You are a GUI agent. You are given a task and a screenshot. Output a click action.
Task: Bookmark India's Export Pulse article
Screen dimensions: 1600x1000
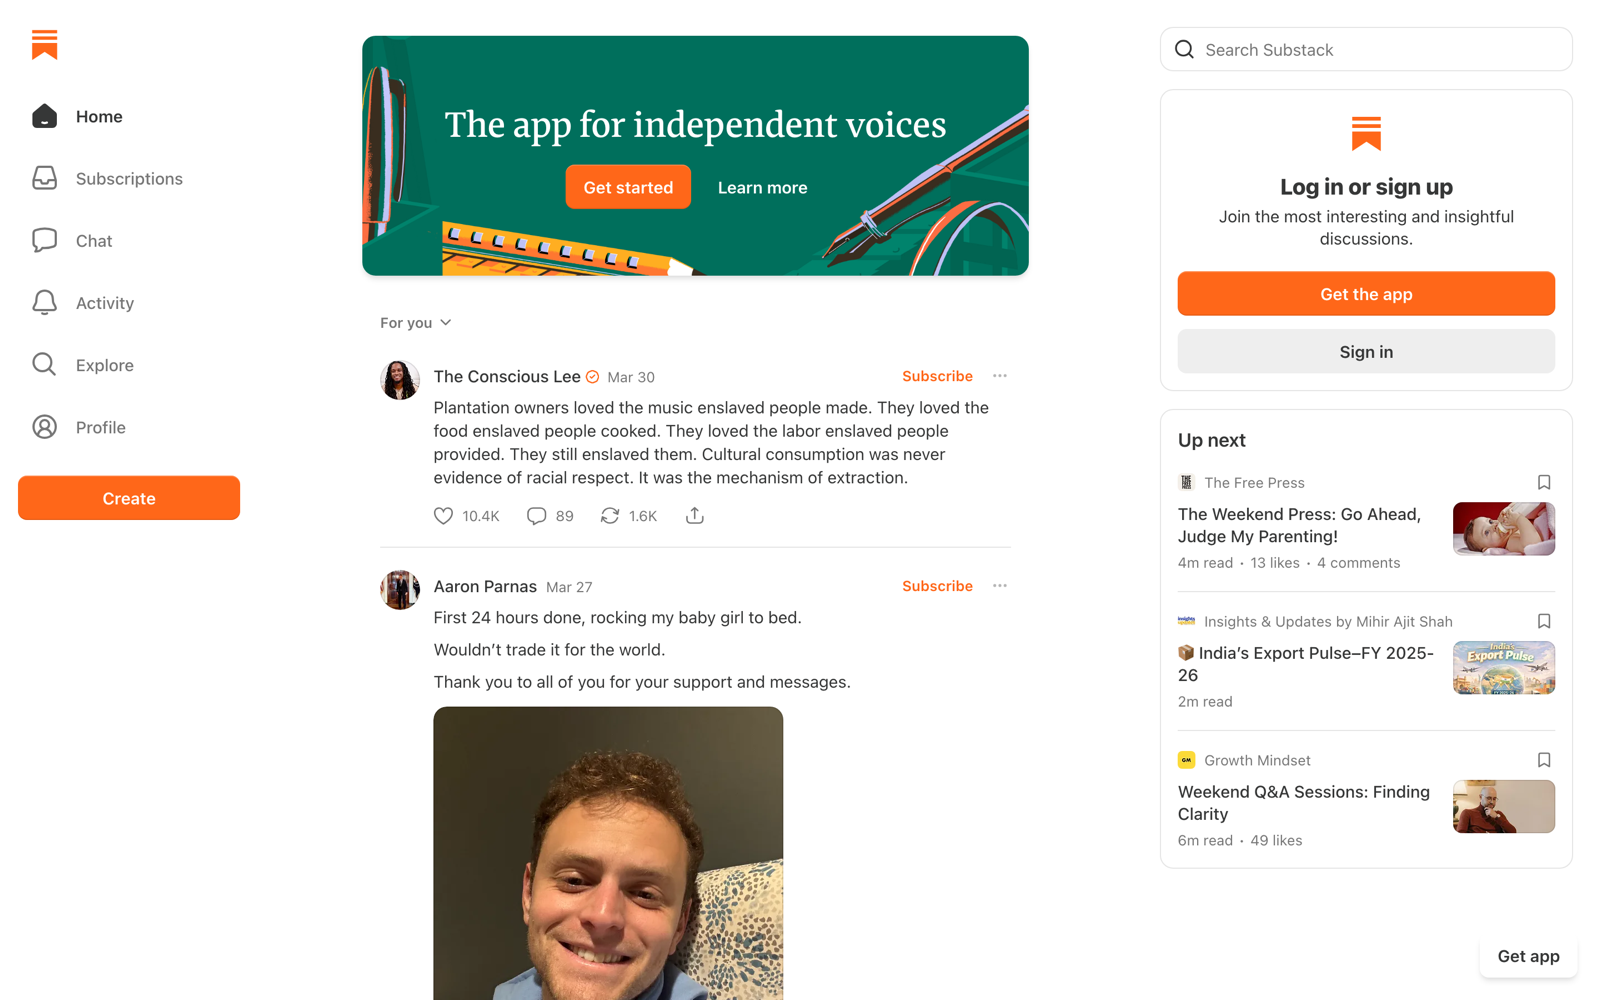coord(1544,622)
